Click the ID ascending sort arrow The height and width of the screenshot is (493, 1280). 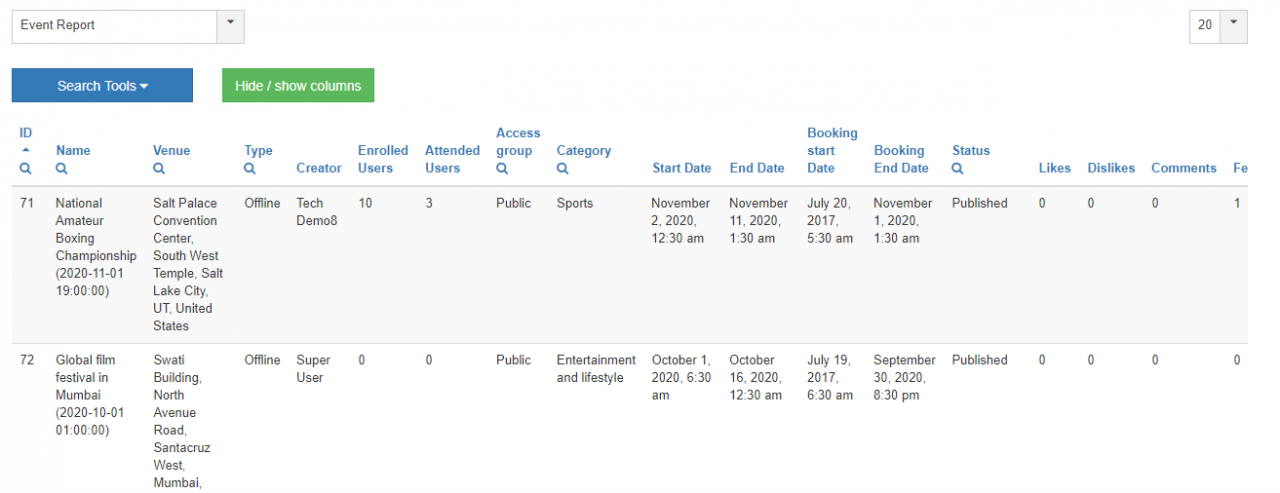pyautogui.click(x=26, y=150)
